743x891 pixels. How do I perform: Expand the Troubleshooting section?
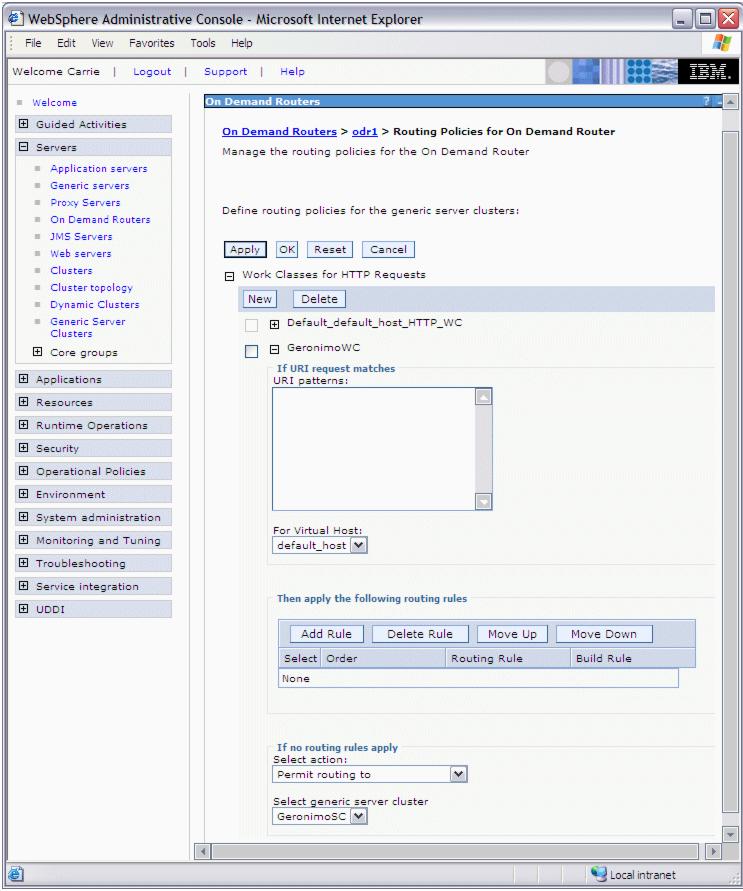click(23, 563)
